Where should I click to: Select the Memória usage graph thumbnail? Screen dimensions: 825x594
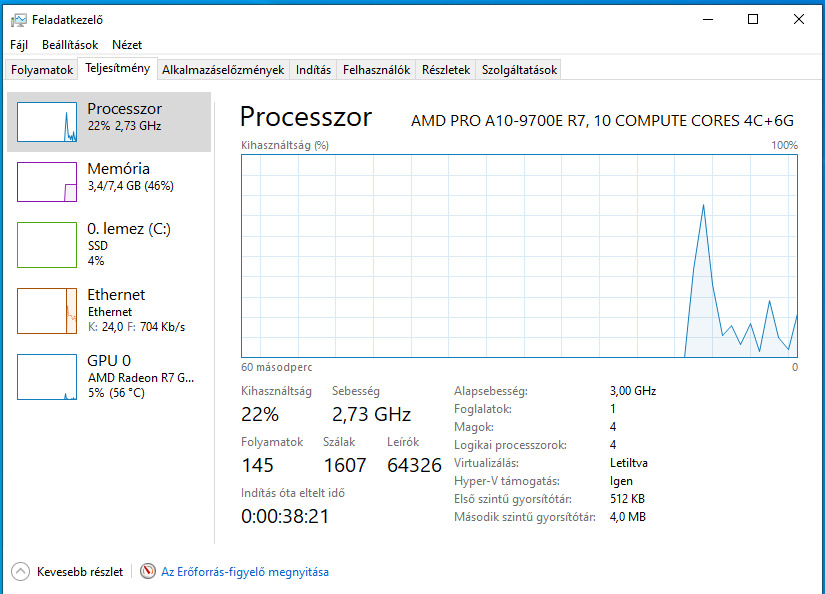tap(47, 181)
